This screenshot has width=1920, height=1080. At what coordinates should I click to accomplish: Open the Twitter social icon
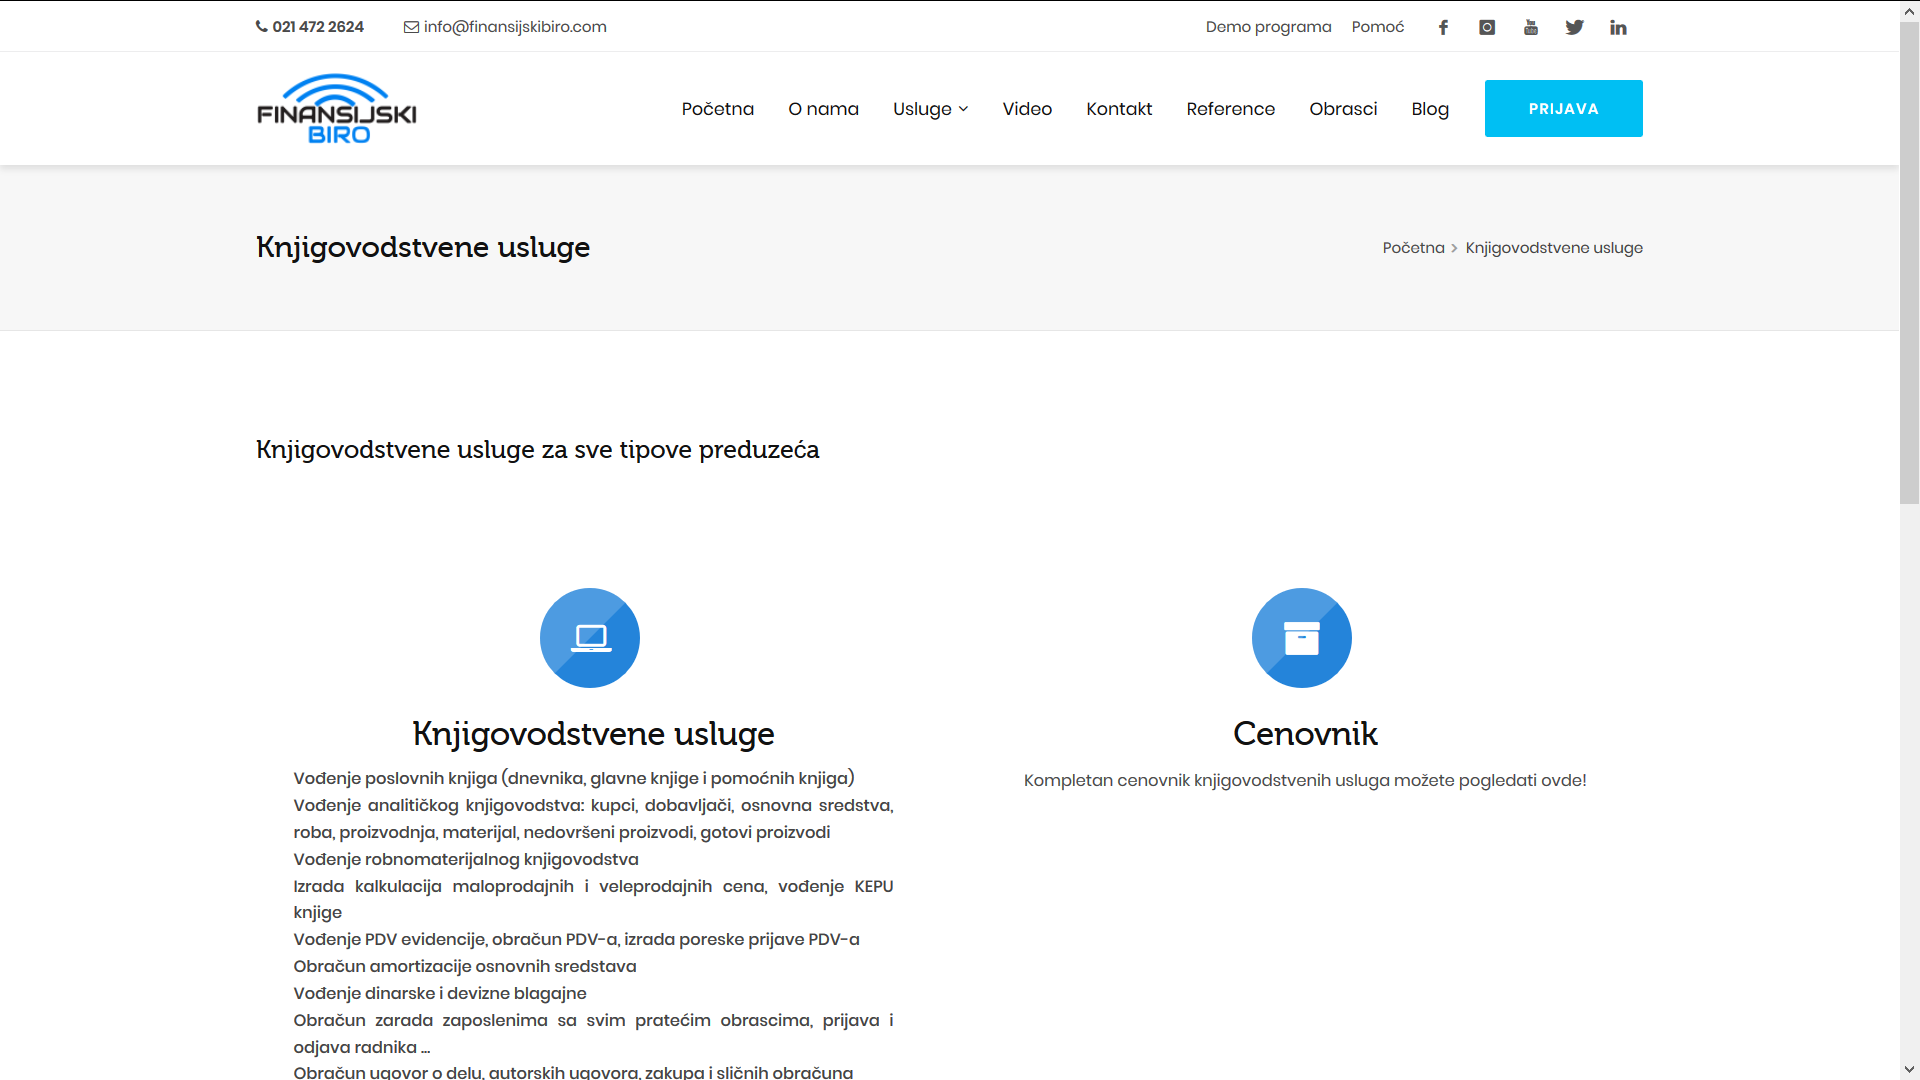click(x=1575, y=27)
